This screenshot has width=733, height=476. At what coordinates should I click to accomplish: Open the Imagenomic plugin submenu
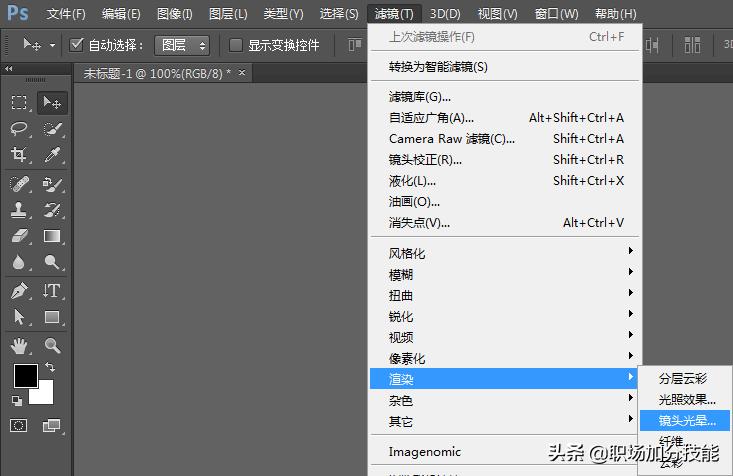pyautogui.click(x=506, y=452)
